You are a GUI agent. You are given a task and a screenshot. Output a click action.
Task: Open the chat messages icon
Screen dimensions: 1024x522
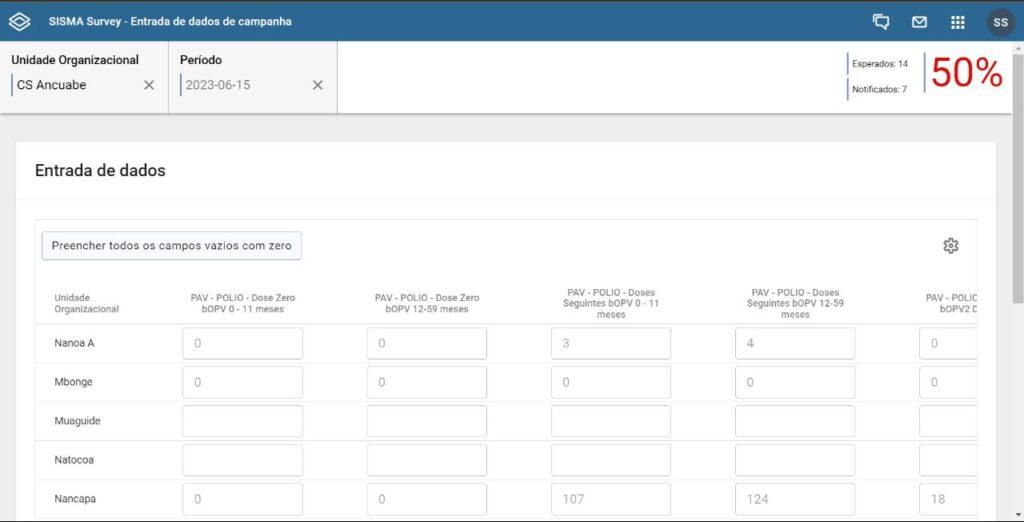pyautogui.click(x=881, y=22)
